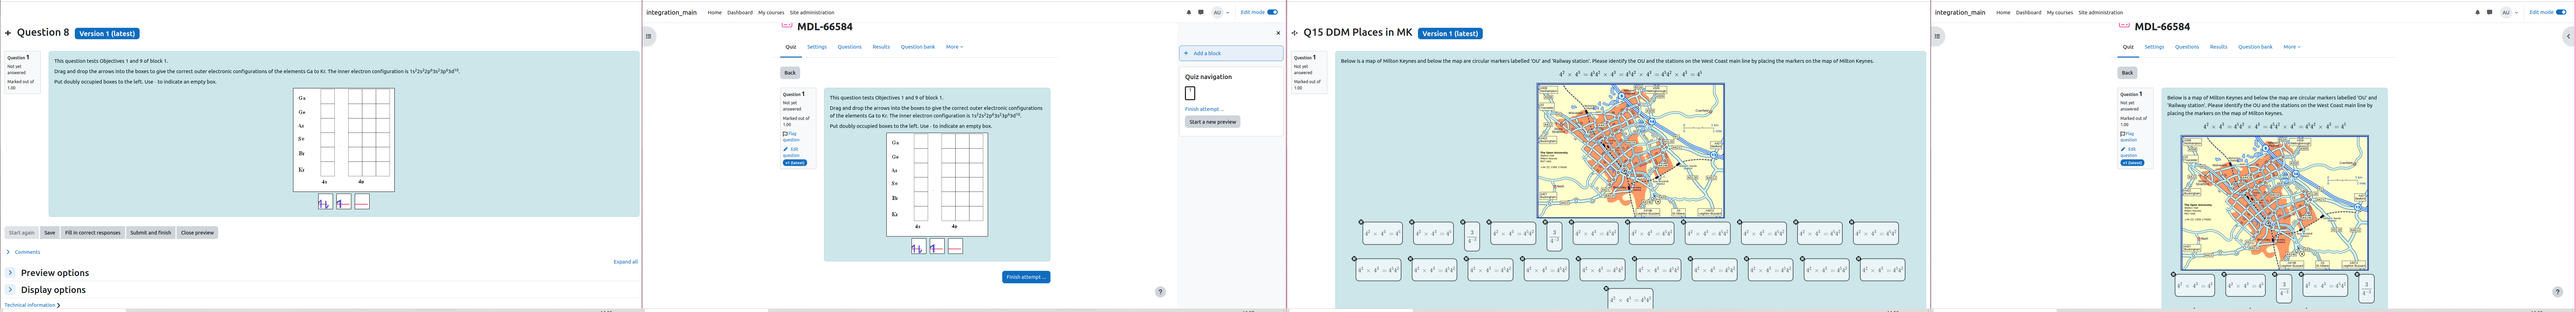
Task: Click Expand all link in Question 8 preview
Action: pos(625,262)
